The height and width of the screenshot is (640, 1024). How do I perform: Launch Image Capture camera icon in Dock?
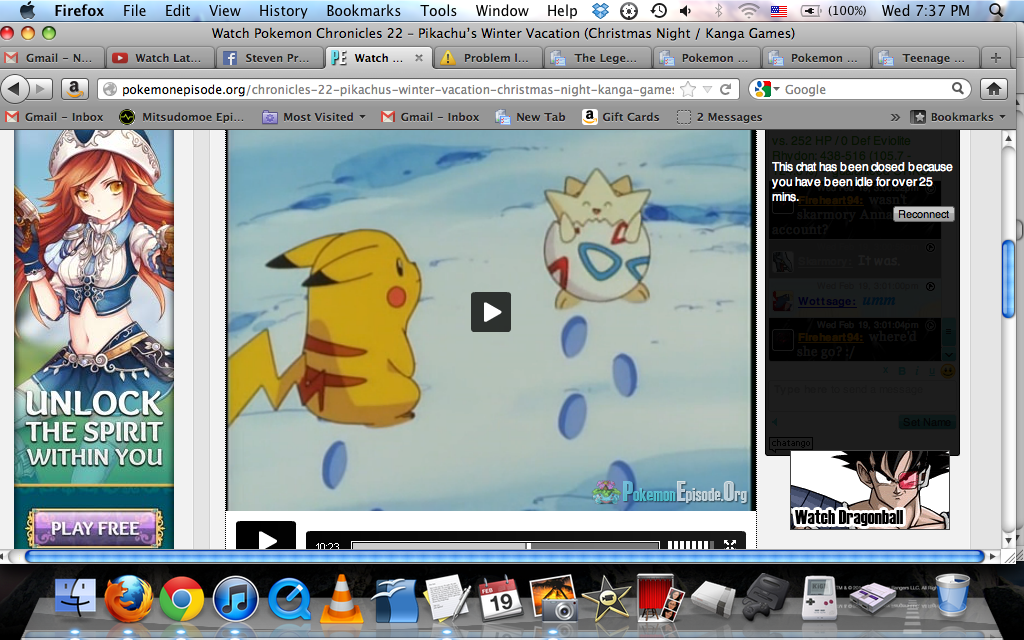[x=553, y=598]
